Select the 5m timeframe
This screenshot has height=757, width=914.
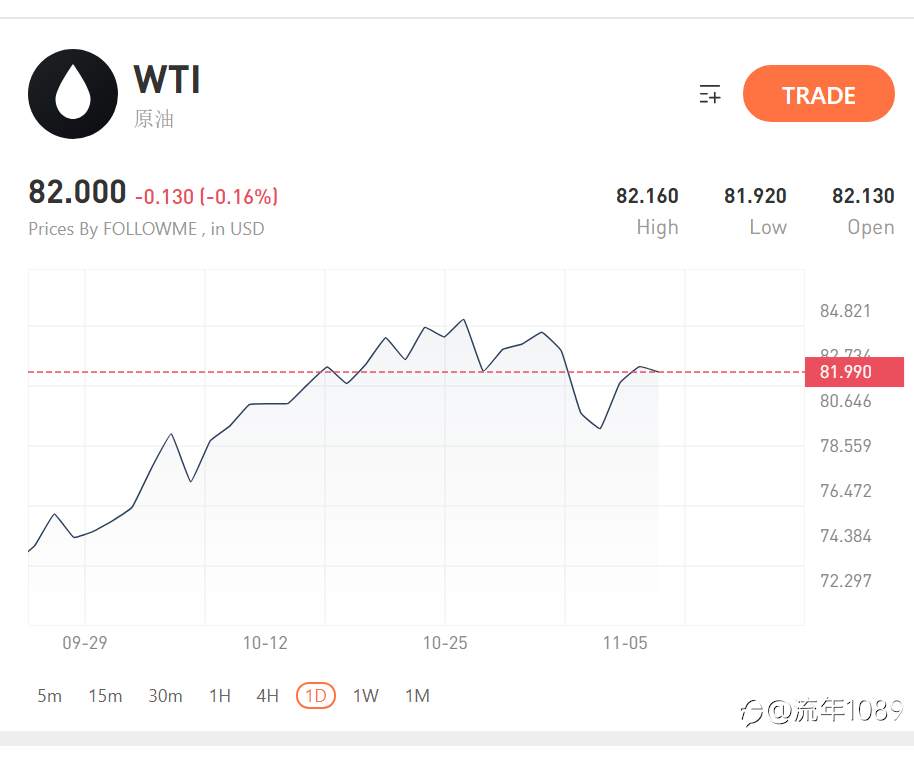click(50, 696)
